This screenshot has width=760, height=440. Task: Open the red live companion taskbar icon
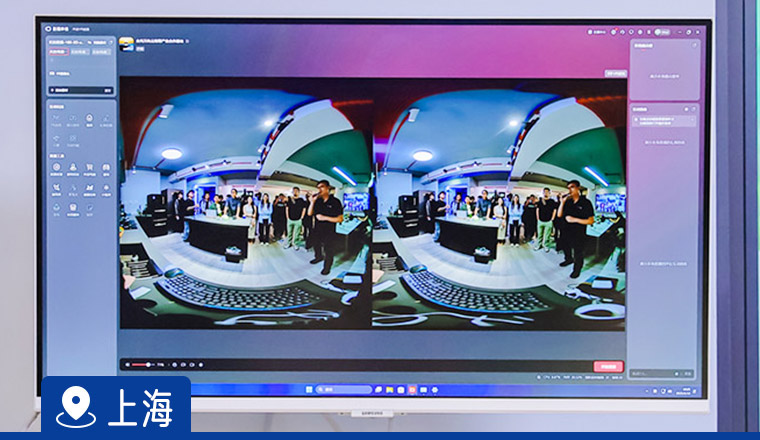(x=412, y=390)
